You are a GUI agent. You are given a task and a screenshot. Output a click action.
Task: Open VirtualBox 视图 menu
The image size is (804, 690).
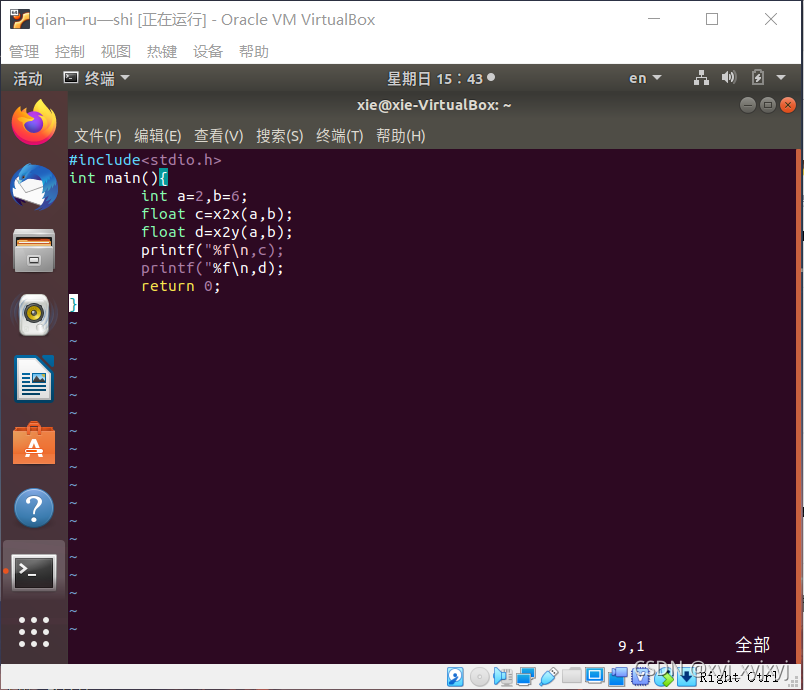tap(116, 52)
